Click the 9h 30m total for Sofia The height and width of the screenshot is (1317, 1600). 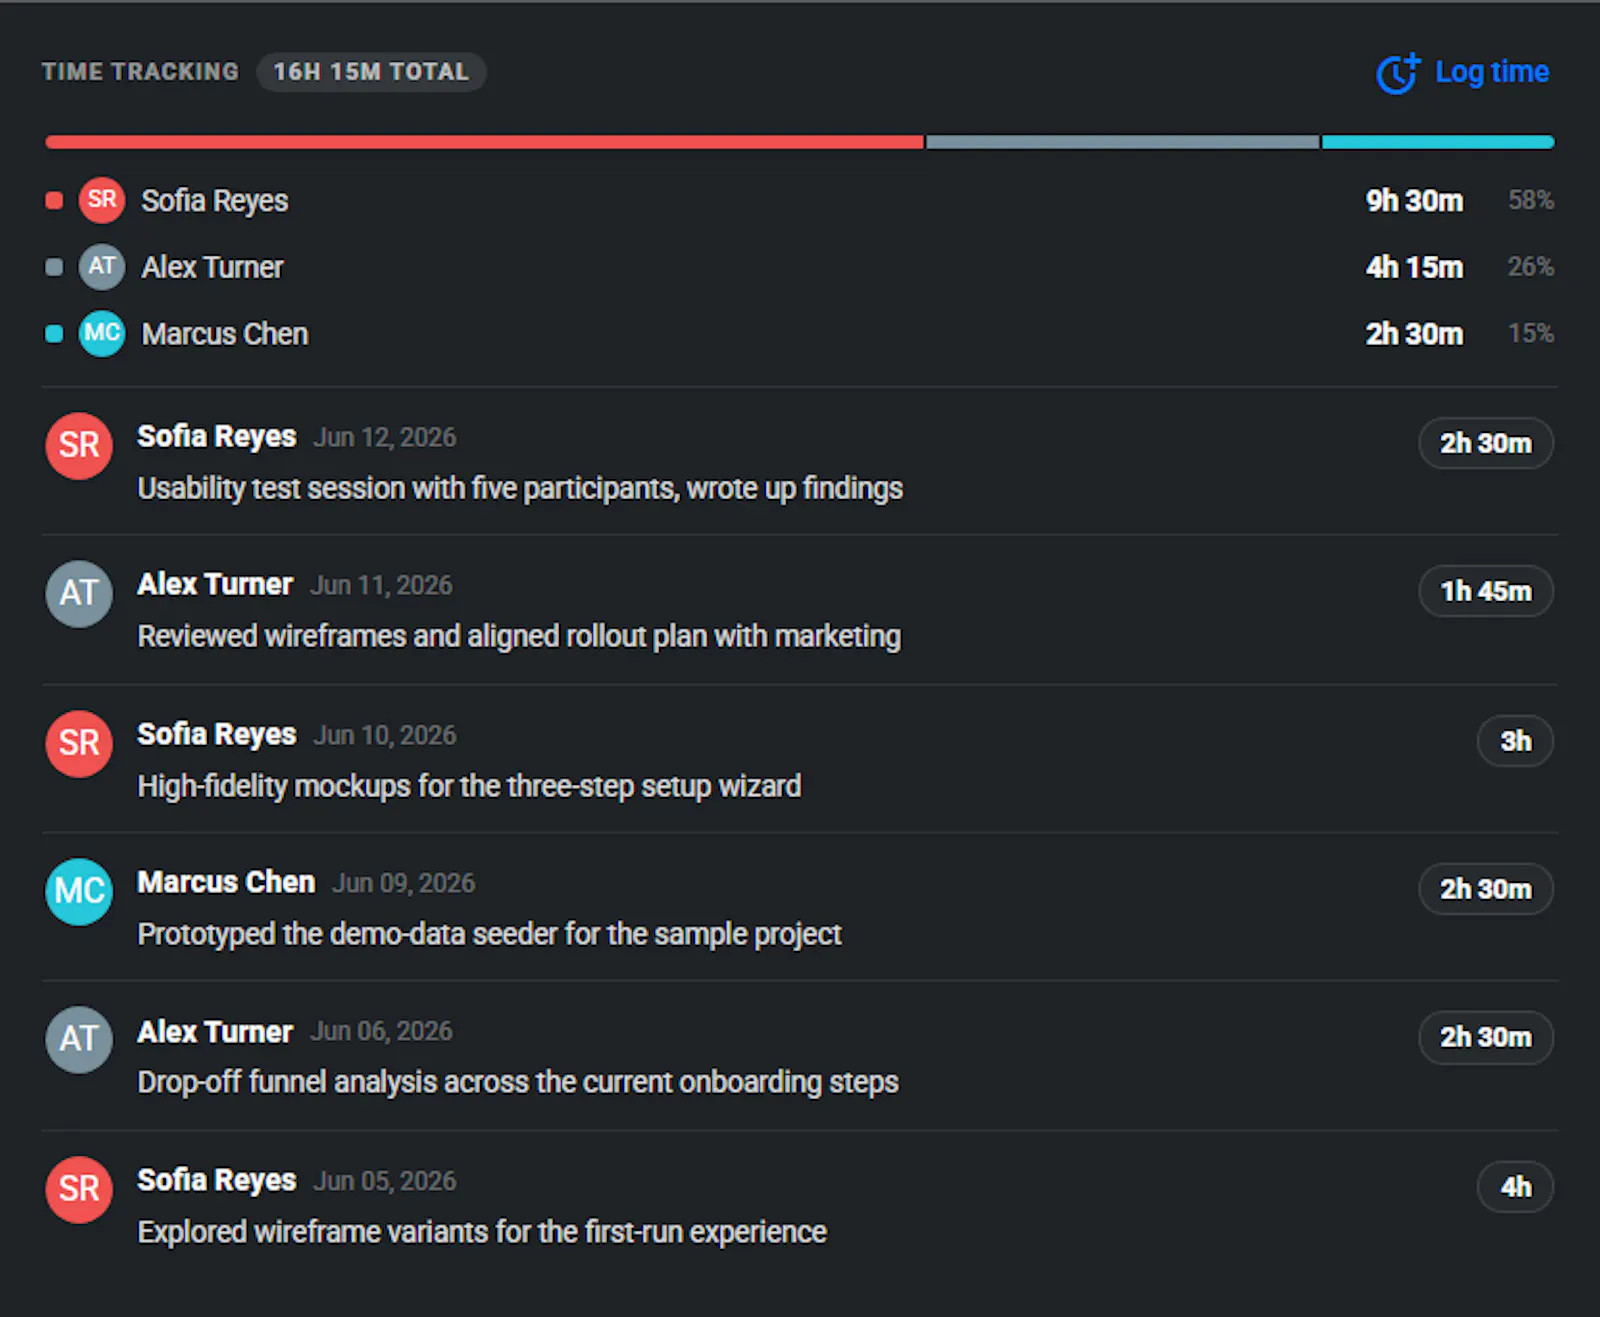1414,201
